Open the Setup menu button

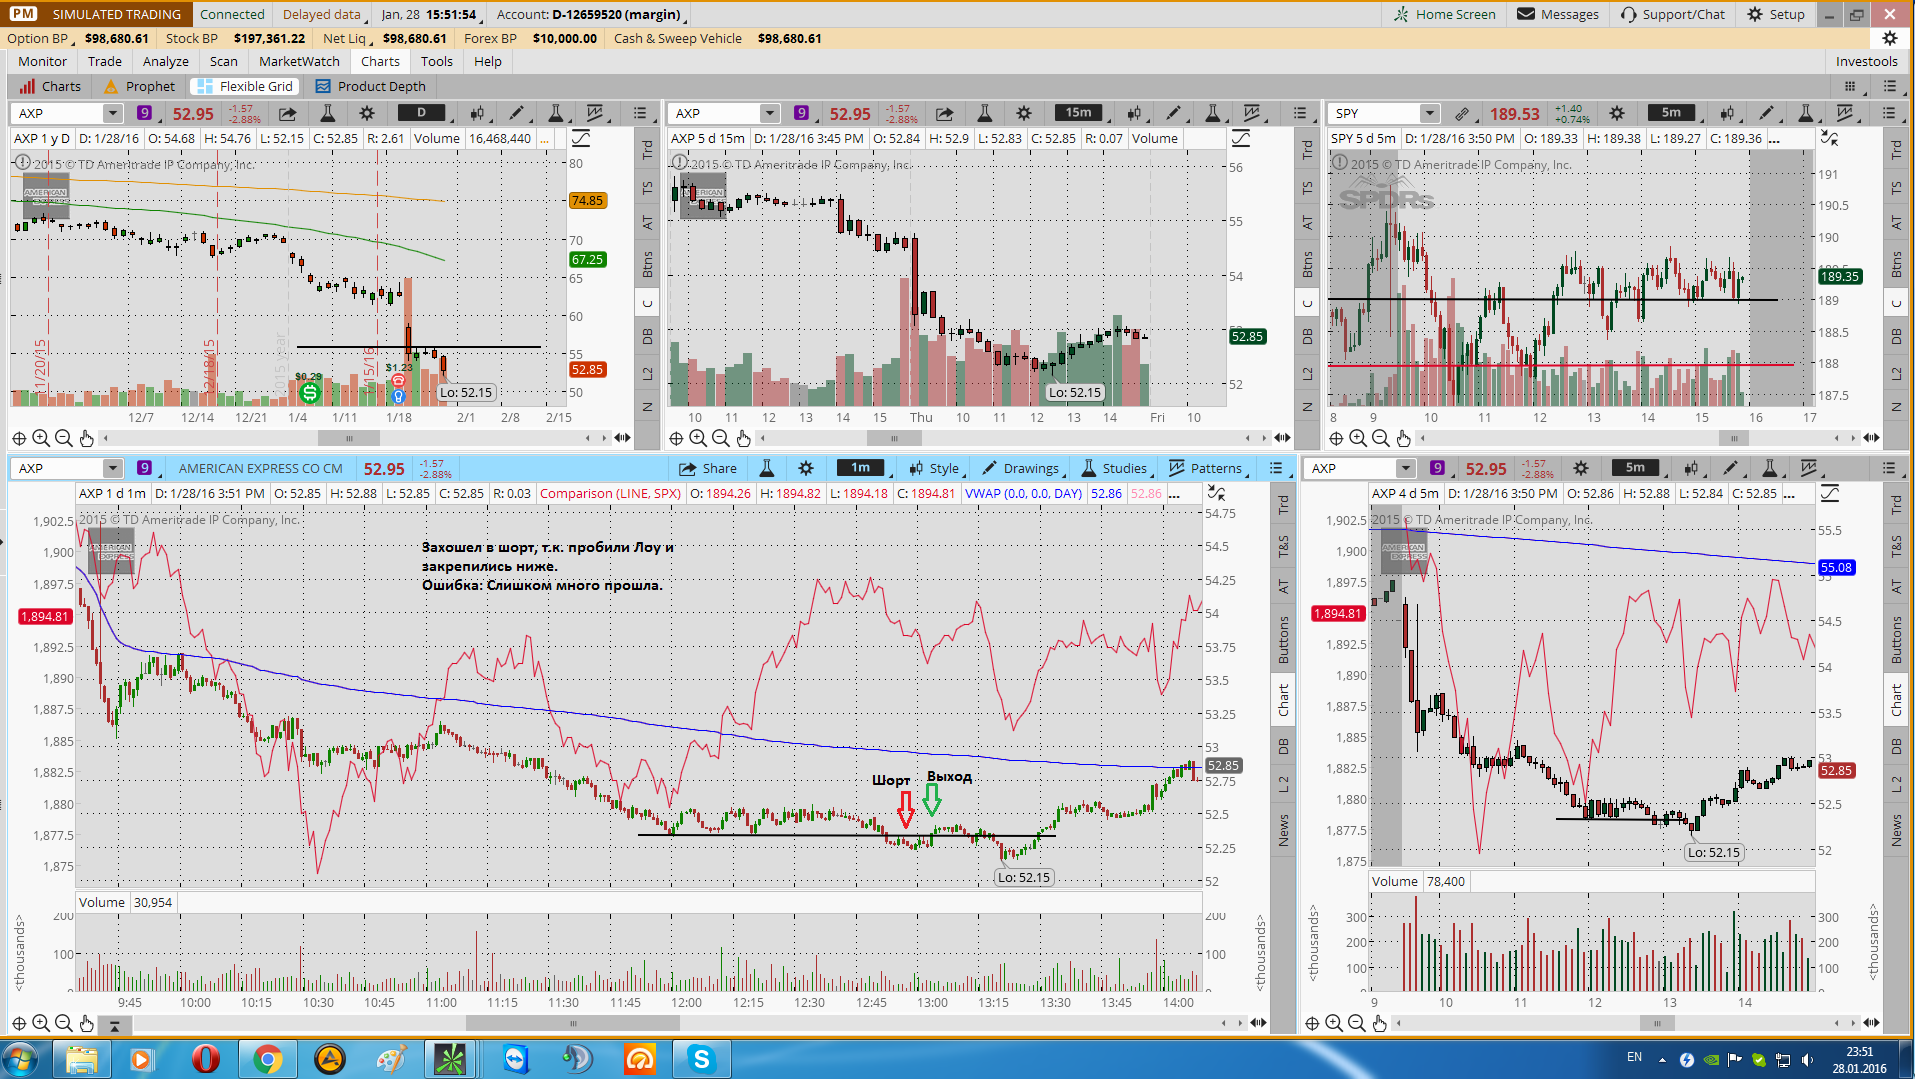[x=1776, y=14]
